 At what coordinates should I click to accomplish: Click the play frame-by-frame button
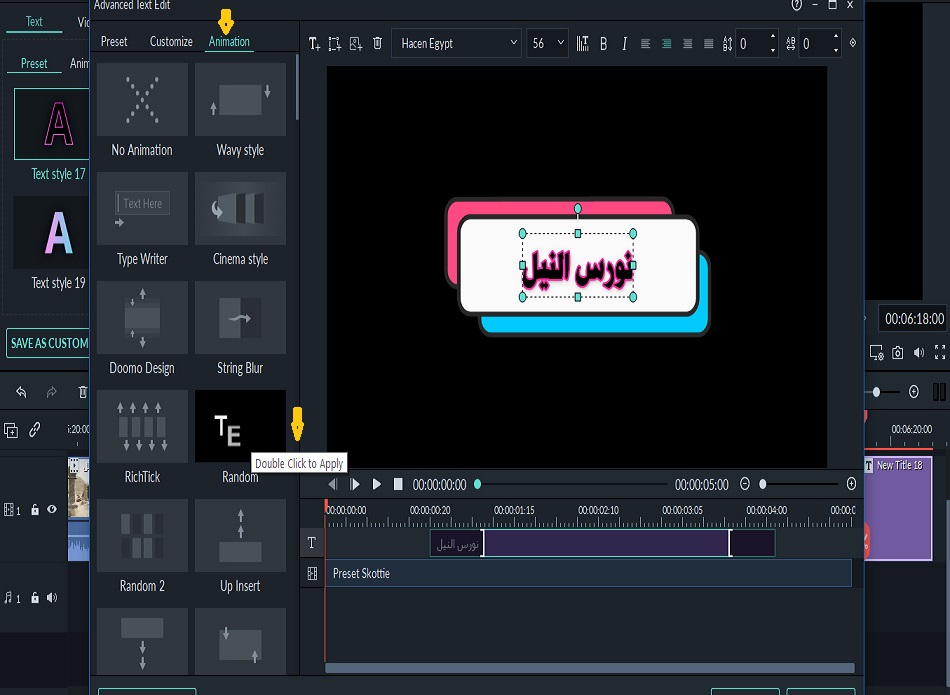[355, 484]
